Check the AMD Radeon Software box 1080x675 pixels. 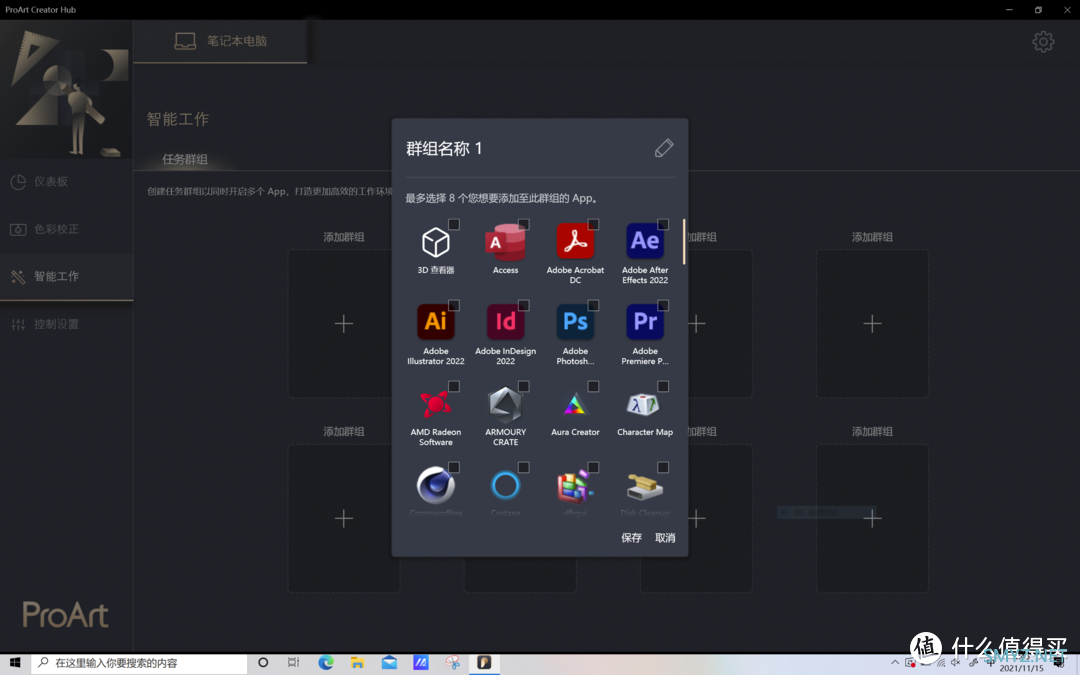pos(454,386)
